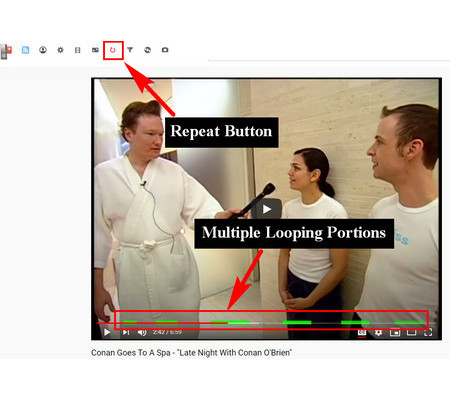Click the circular sync arrows icon
This screenshot has height=397, width=450.
tap(148, 50)
